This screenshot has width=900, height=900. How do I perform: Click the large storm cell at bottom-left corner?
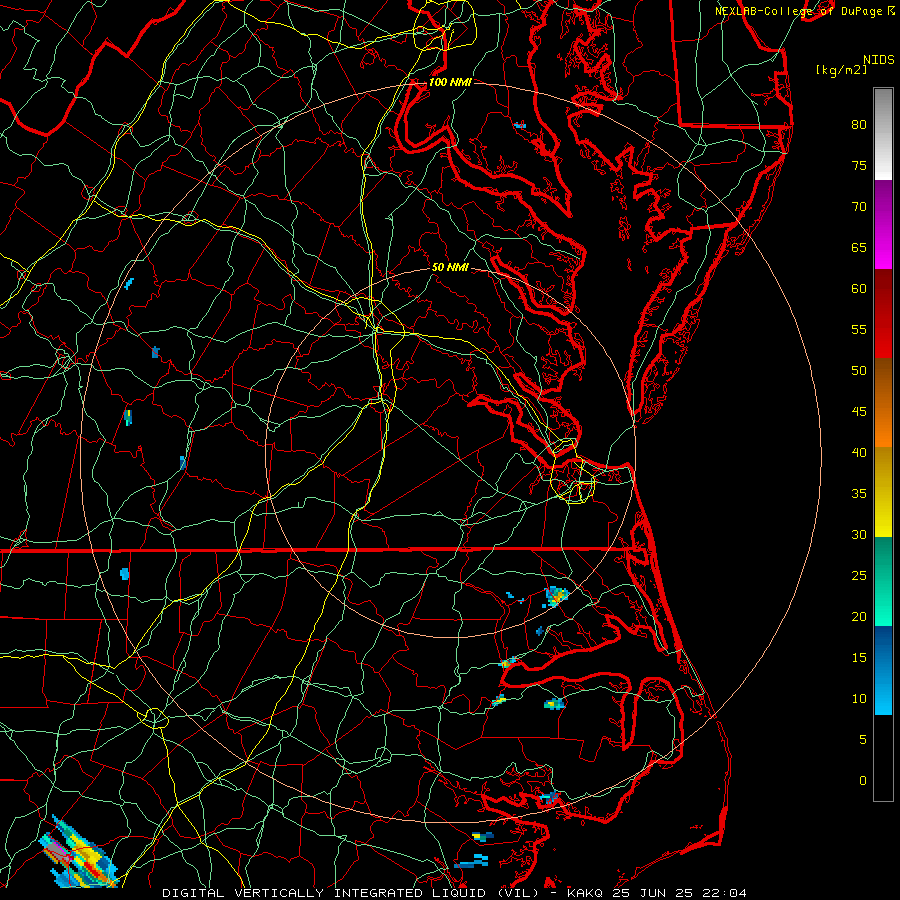tap(79, 853)
